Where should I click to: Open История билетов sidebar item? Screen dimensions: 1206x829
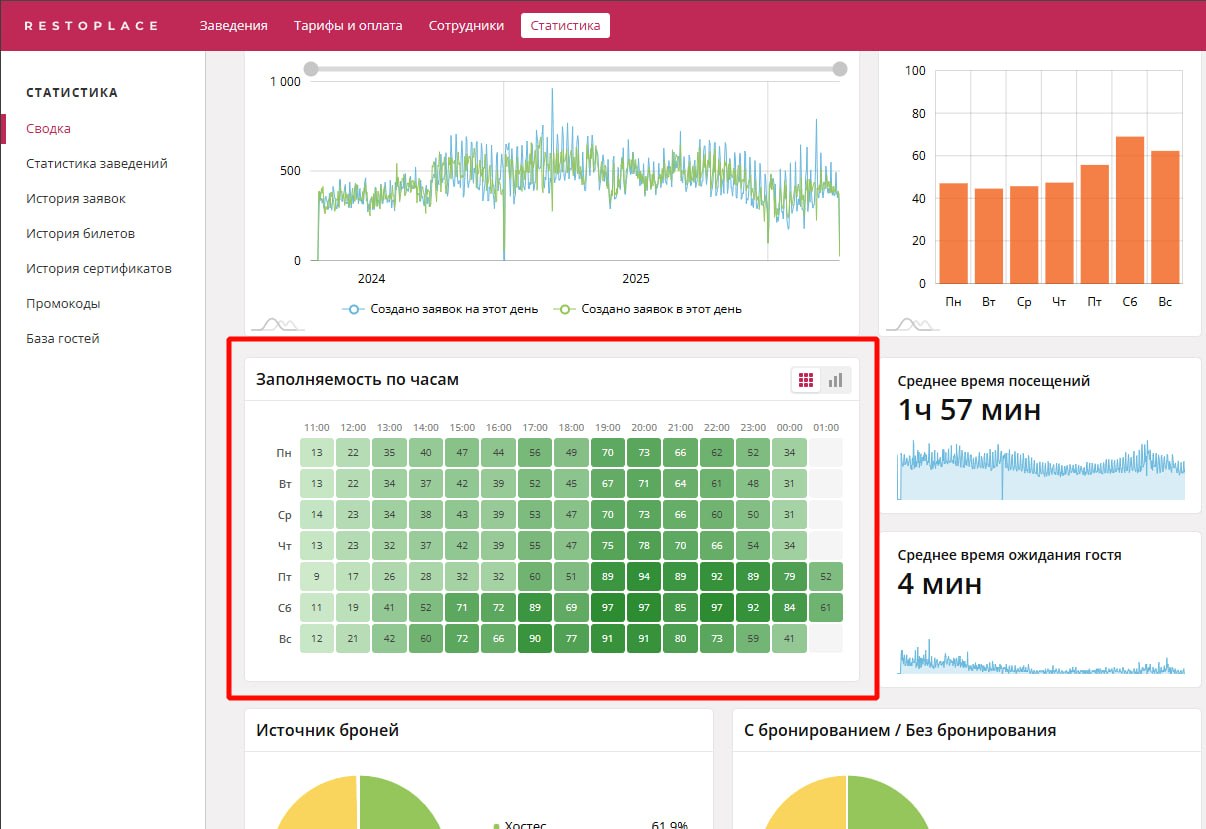[80, 234]
